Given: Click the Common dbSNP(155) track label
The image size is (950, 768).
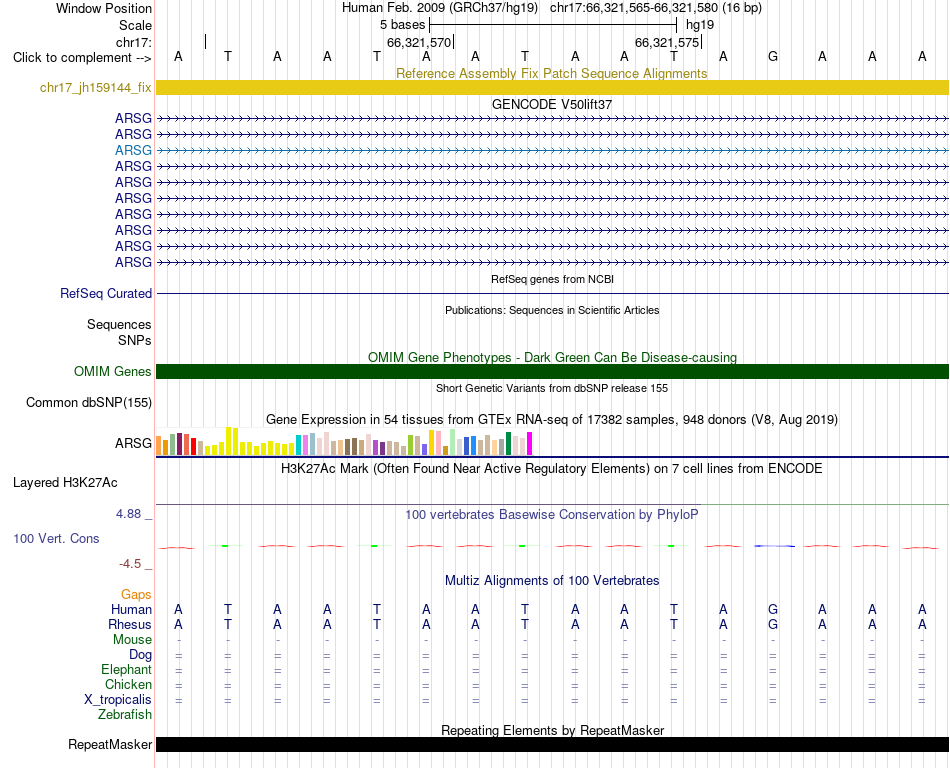Looking at the screenshot, I should (x=88, y=402).
